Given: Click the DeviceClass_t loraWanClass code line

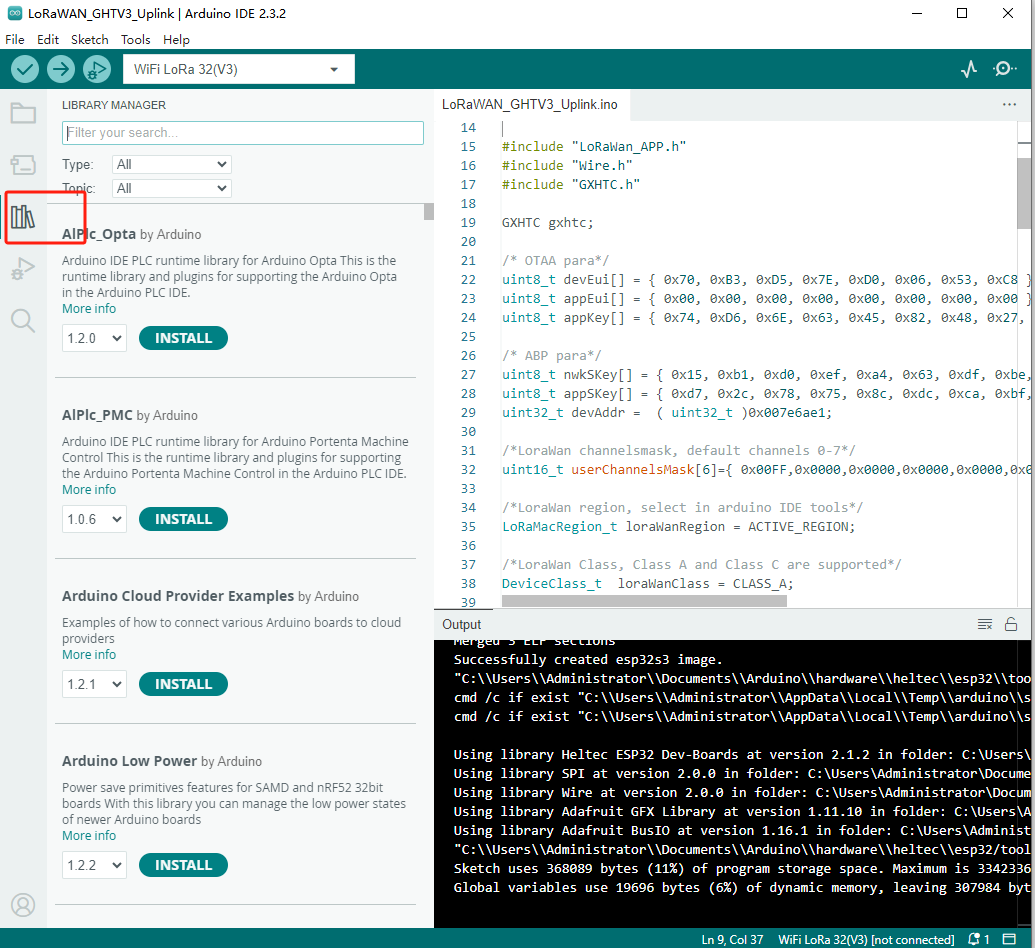Looking at the screenshot, I should [x=648, y=584].
